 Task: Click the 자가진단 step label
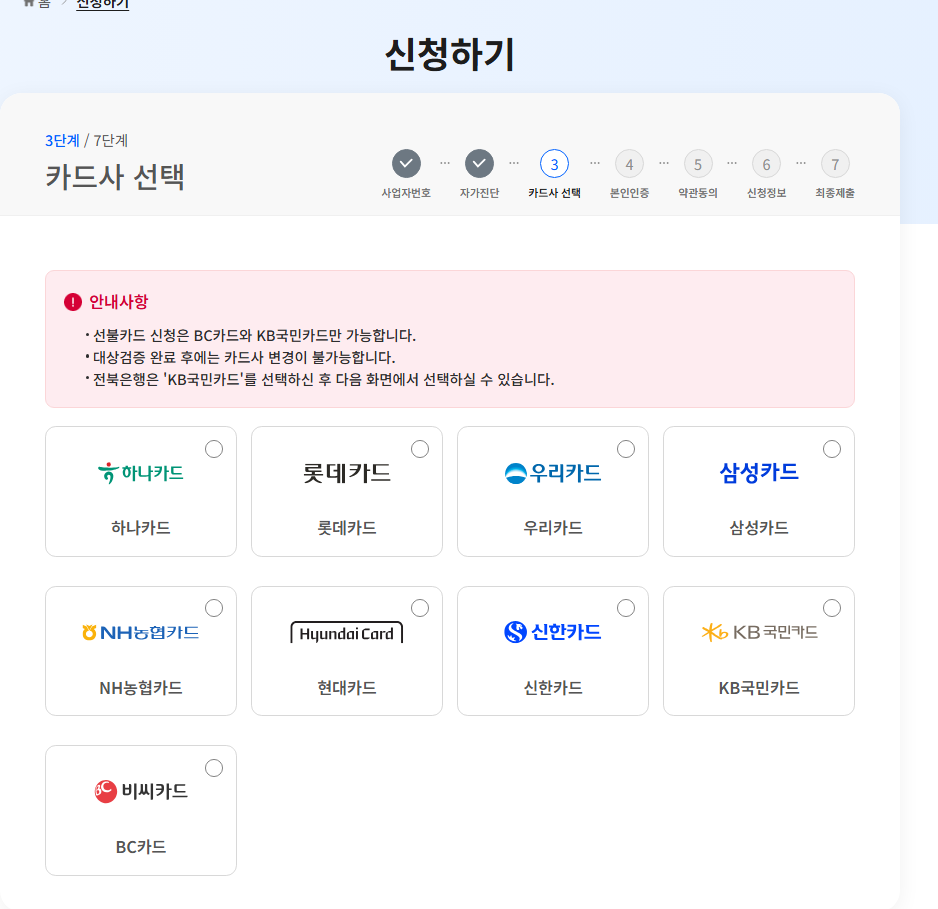pos(479,193)
